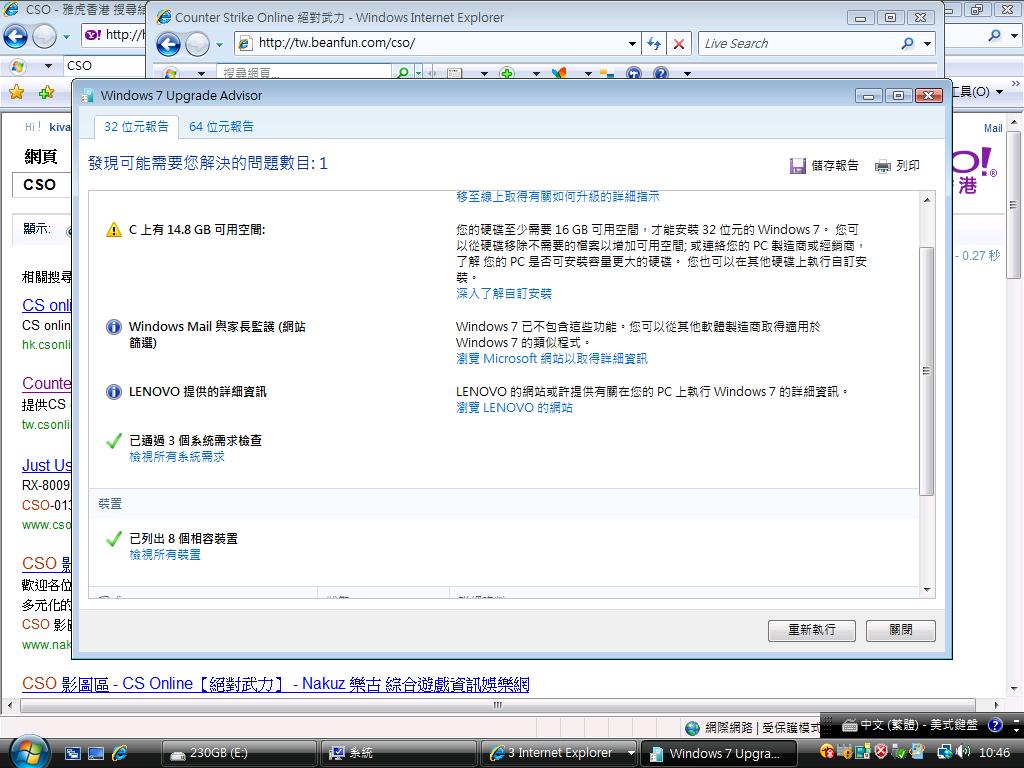Click the report scrollbar down arrow
Screen dimensions: 1024x768
tap(927, 590)
